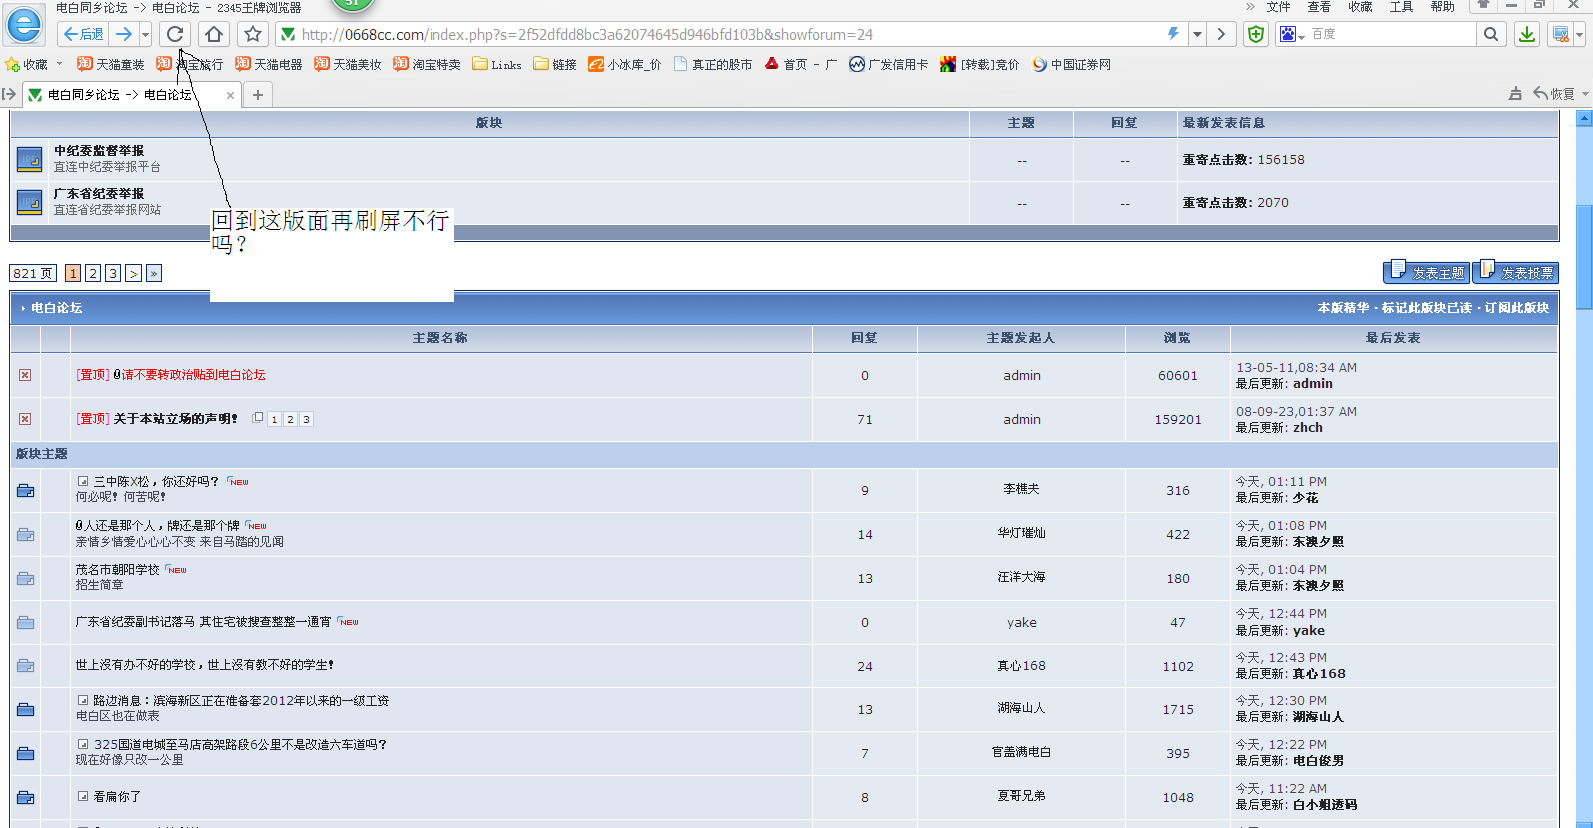Click the star bookmark icon in toolbar
Screen dimensions: 1593x828
pos(253,34)
